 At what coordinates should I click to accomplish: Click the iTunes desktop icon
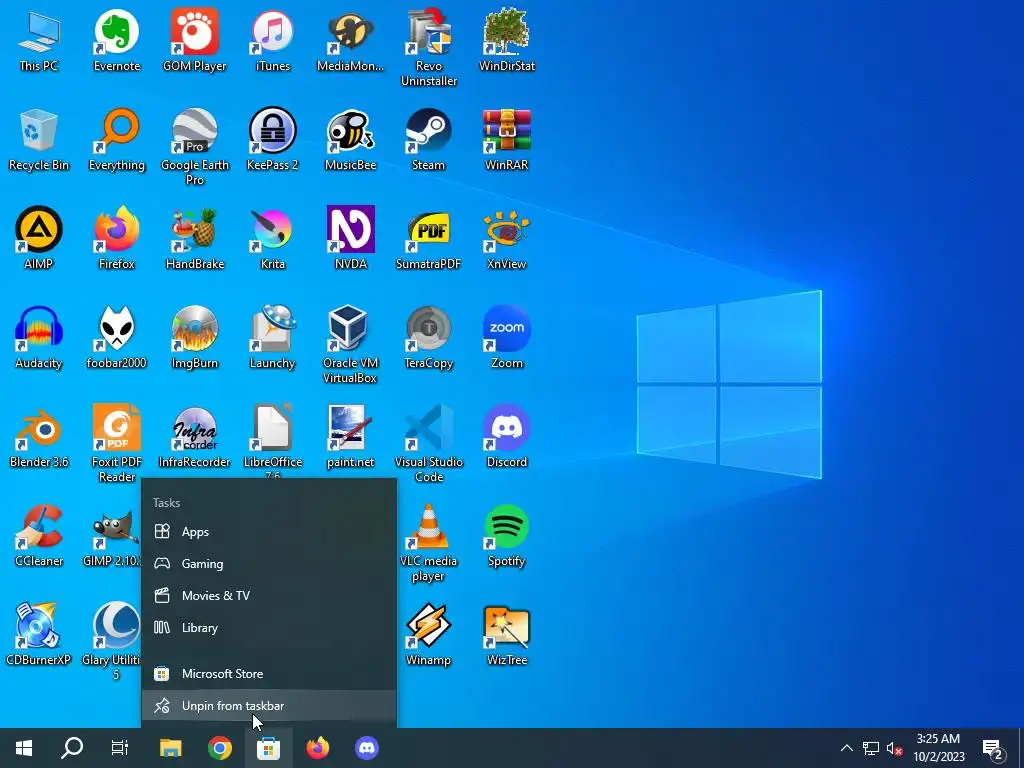(273, 40)
